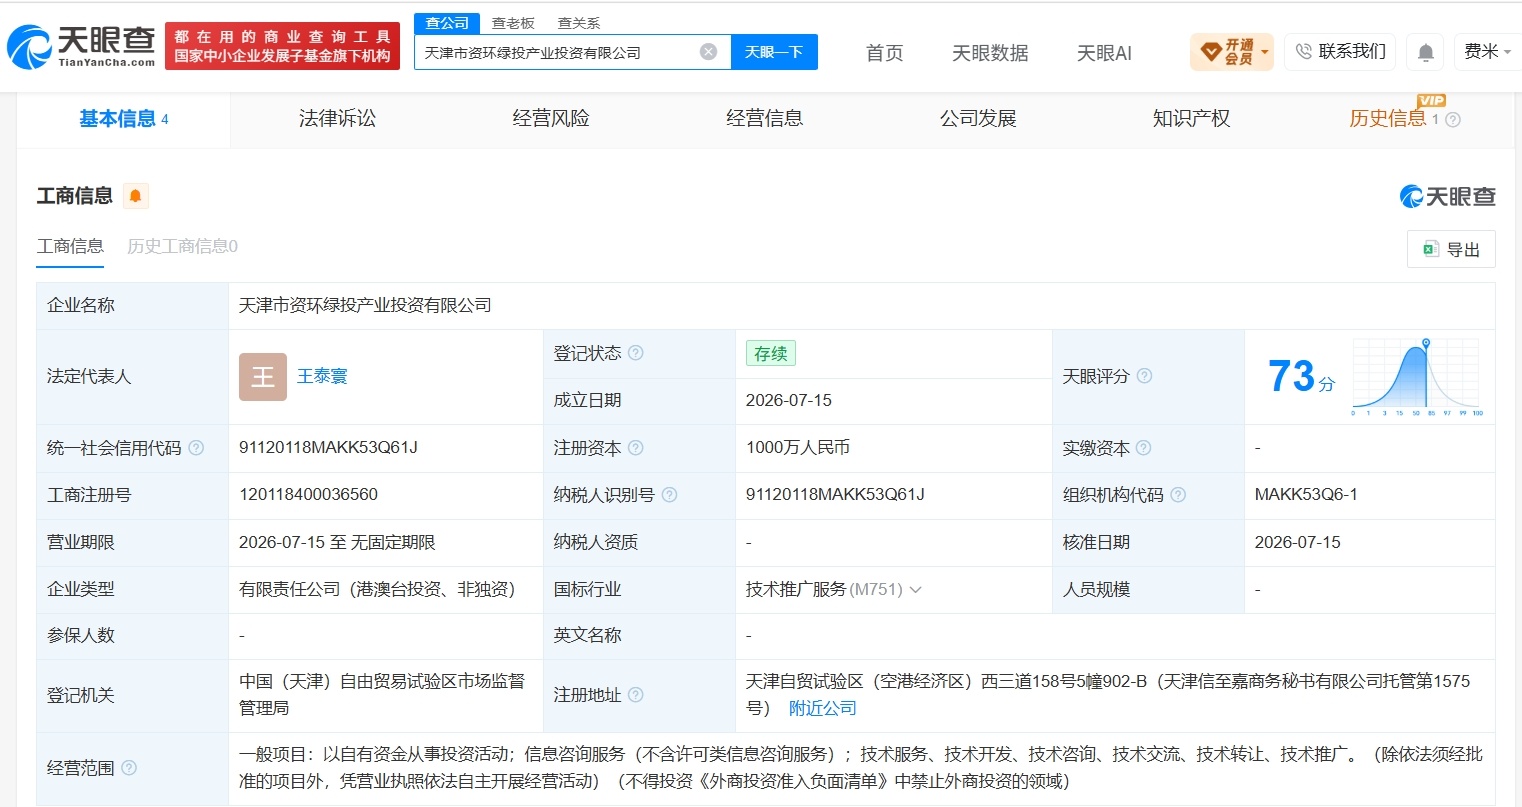Click the orange monitor bell beside 工商信息
This screenshot has width=1522, height=807.
136,196
